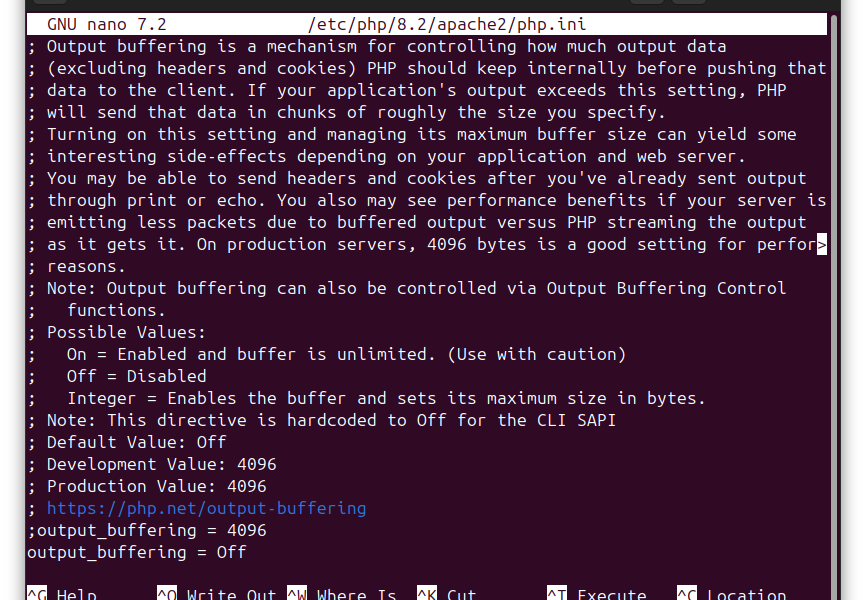Click the ^K Cut shortcut
The width and height of the screenshot is (866, 600).
coord(446,594)
